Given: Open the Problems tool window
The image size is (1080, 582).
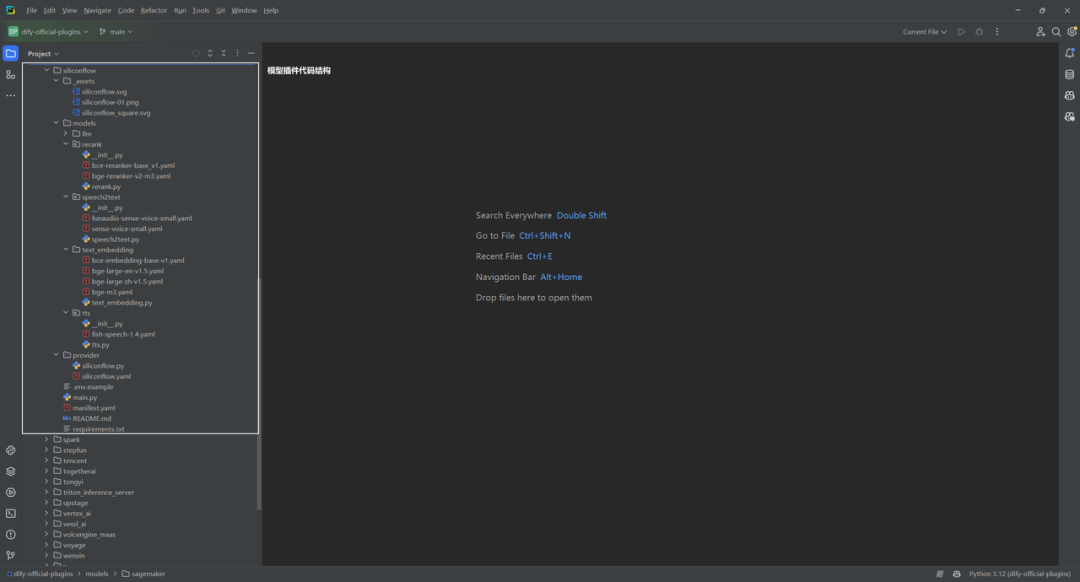Looking at the screenshot, I should click(x=10, y=534).
